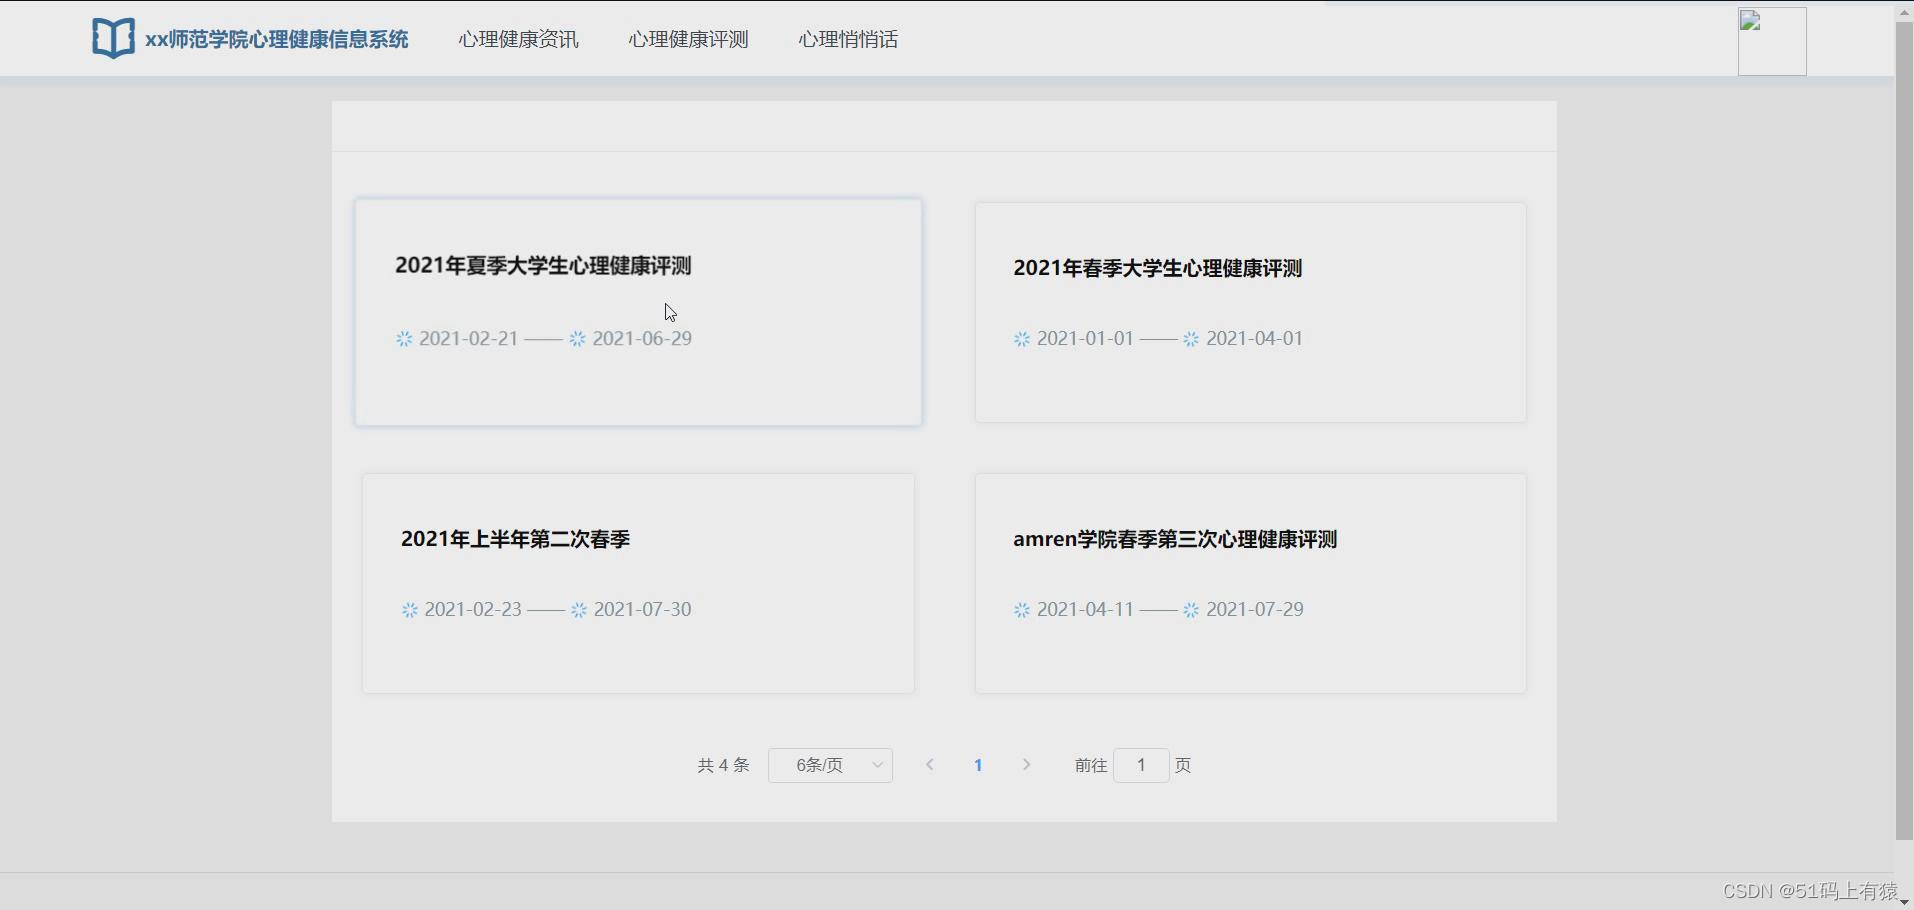Click the snowflake icon before 2021-07-29
1914x910 pixels.
[1189, 610]
